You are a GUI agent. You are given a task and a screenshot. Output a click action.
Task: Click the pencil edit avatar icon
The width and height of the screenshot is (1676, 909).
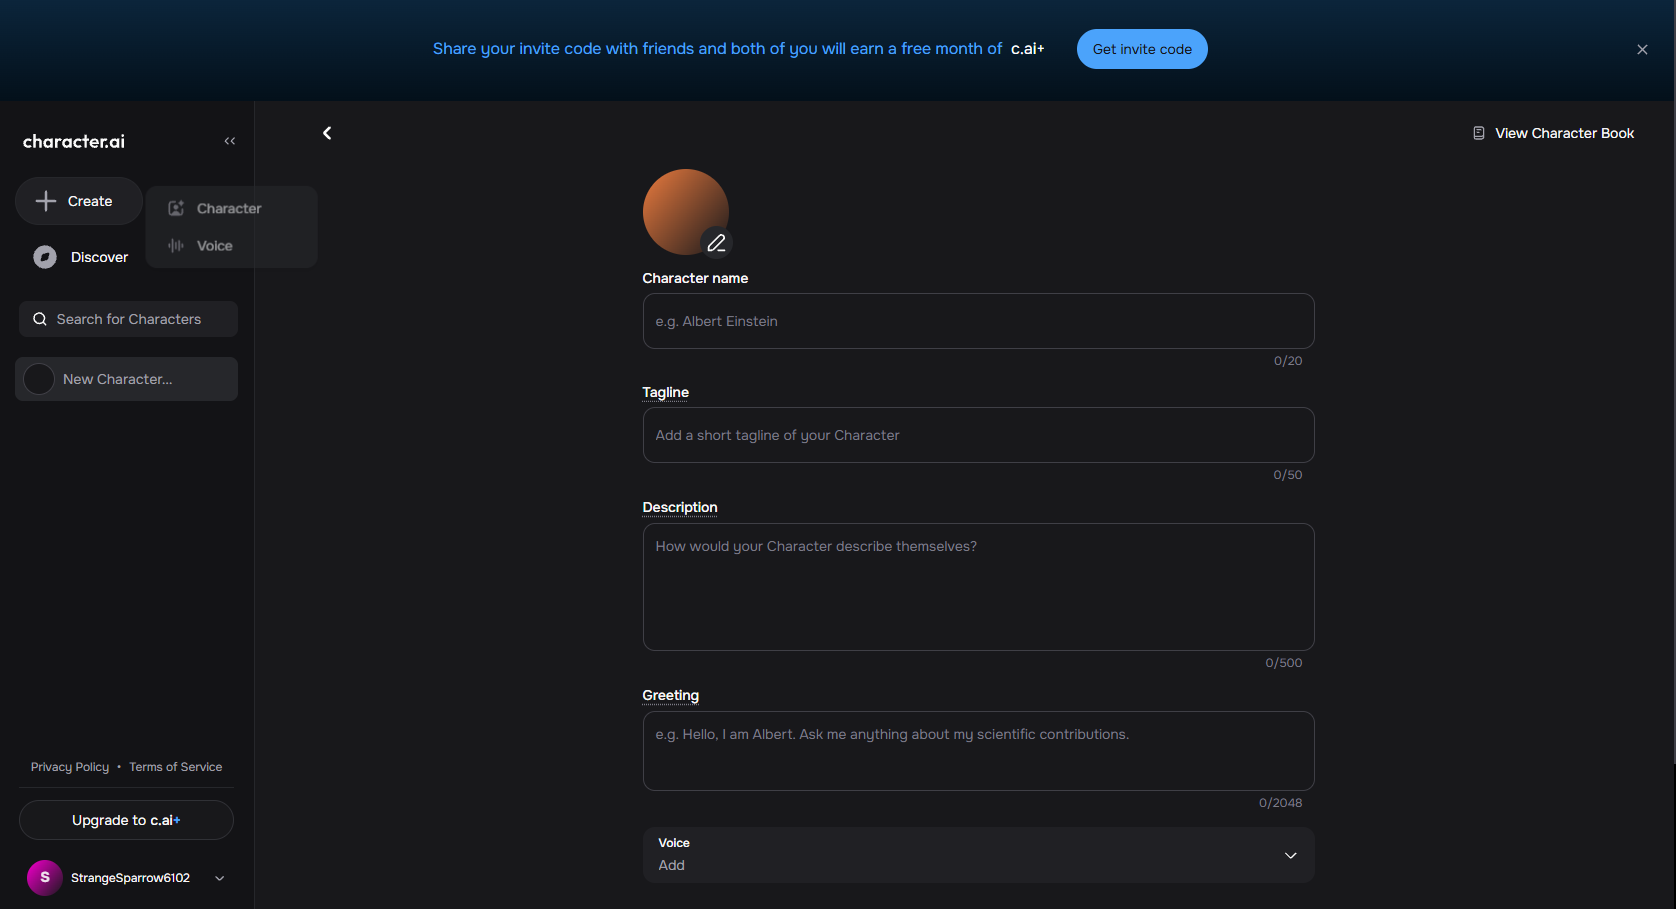point(716,243)
